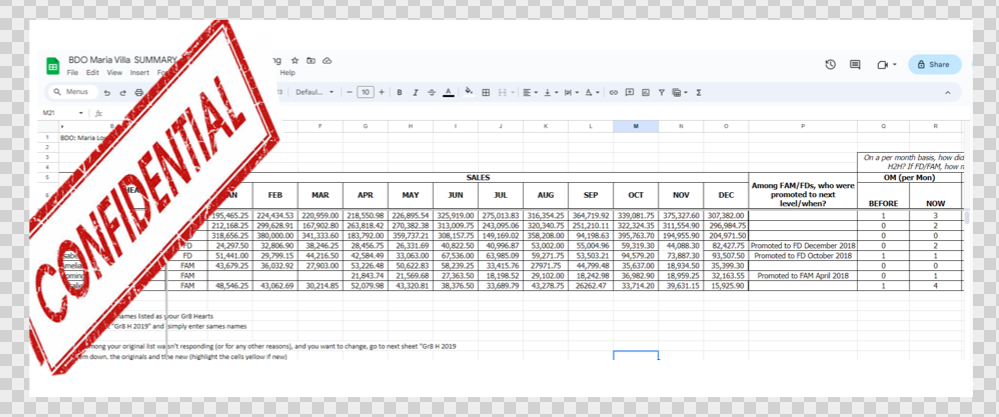Screen dimensions: 999x417
Task: Select column P header
Action: point(803,127)
